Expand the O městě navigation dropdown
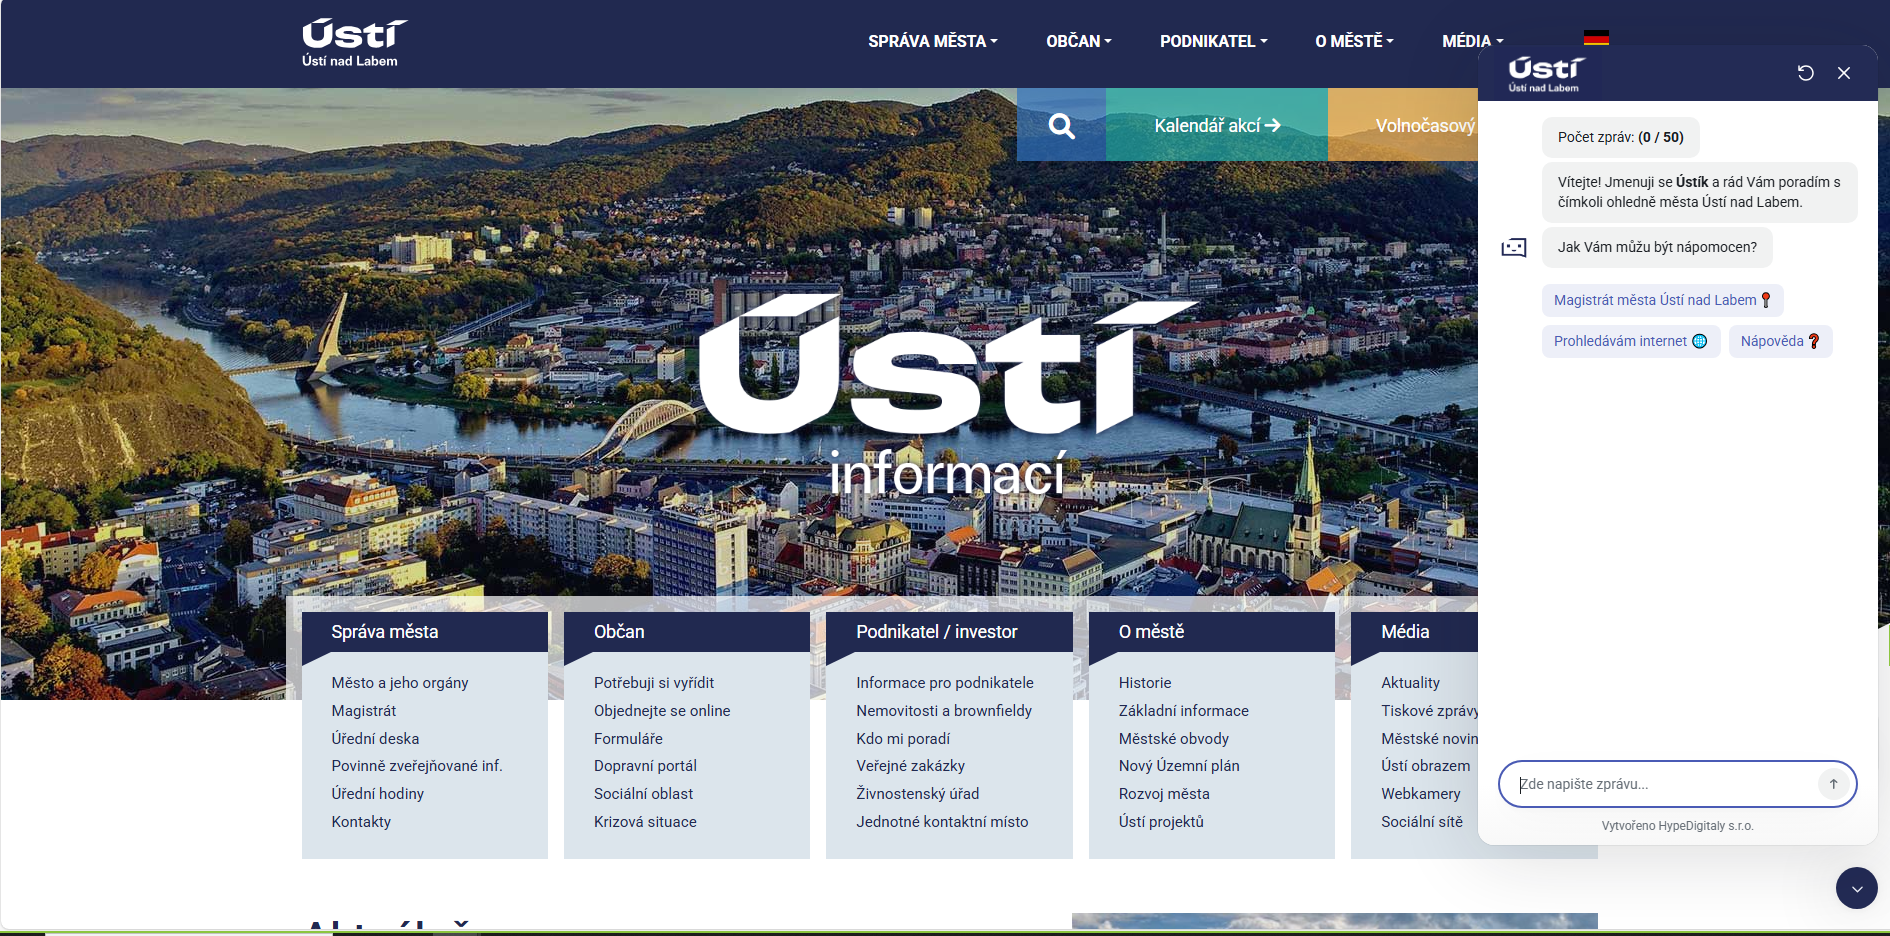The image size is (1890, 936). tap(1353, 41)
